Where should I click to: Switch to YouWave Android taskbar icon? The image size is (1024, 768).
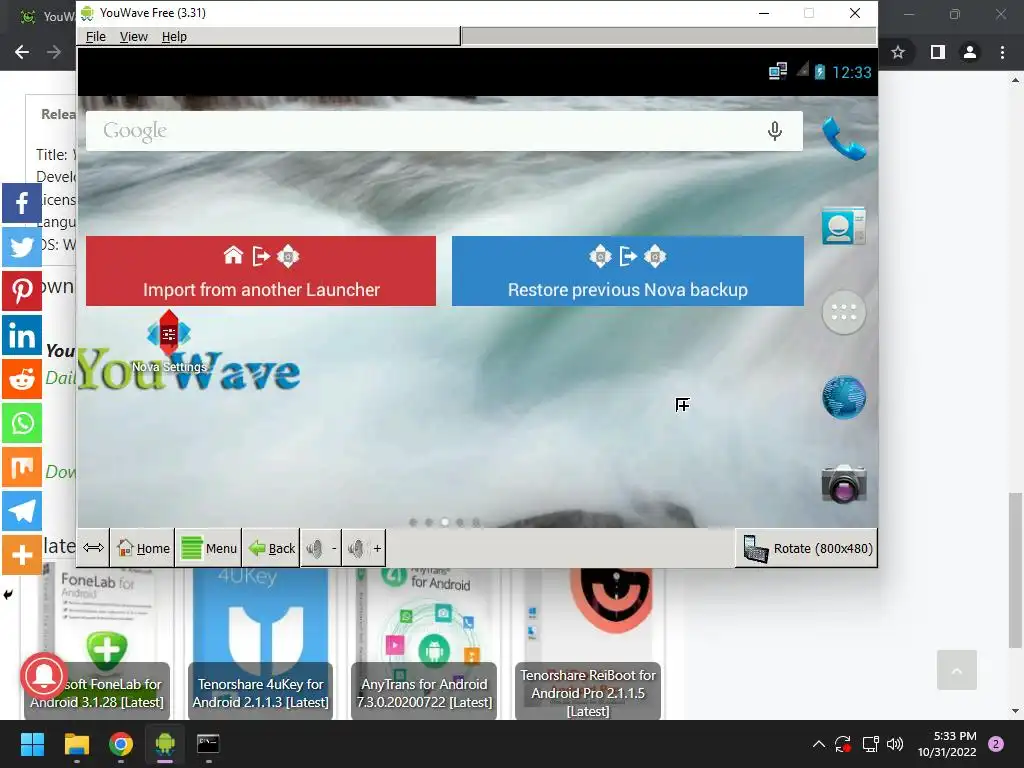coord(165,744)
